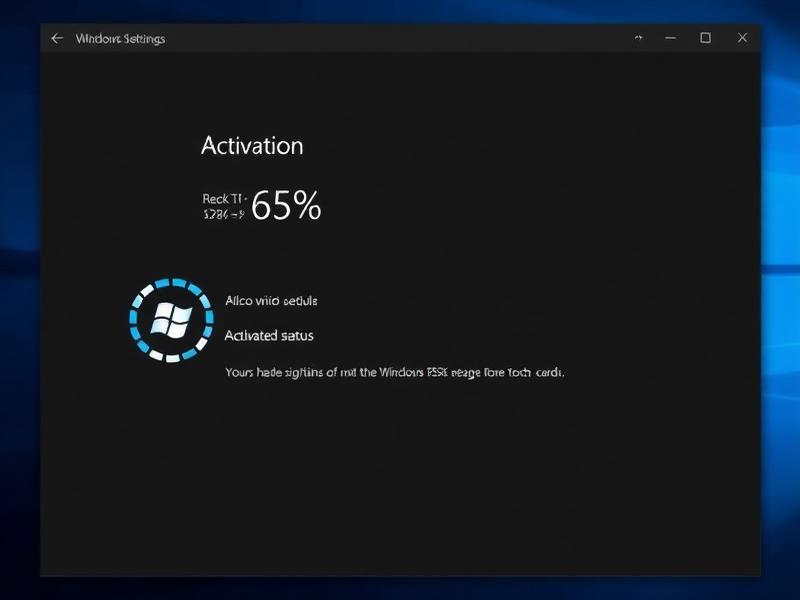
Task: Click the window title text in title bar
Action: 120,39
